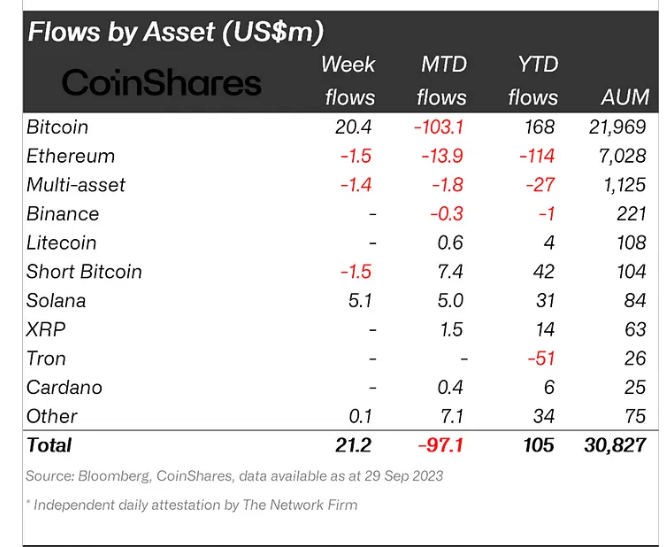This screenshot has height=547, width=672.
Task: Select the Short Bitcoin row label
Action: pos(85,272)
